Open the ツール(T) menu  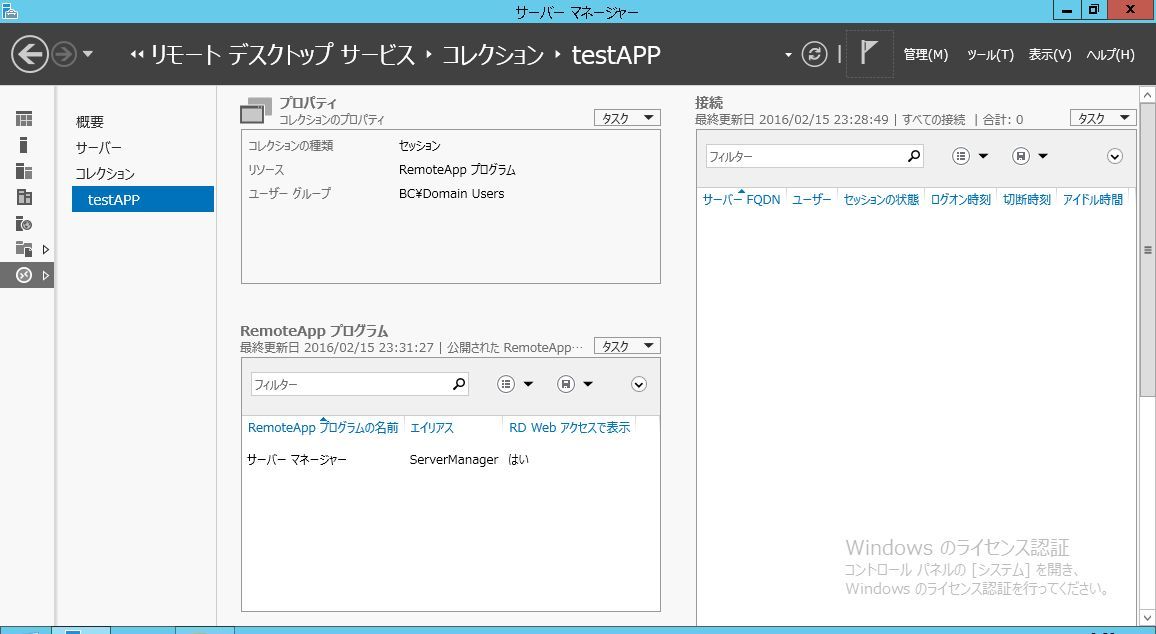tap(990, 55)
